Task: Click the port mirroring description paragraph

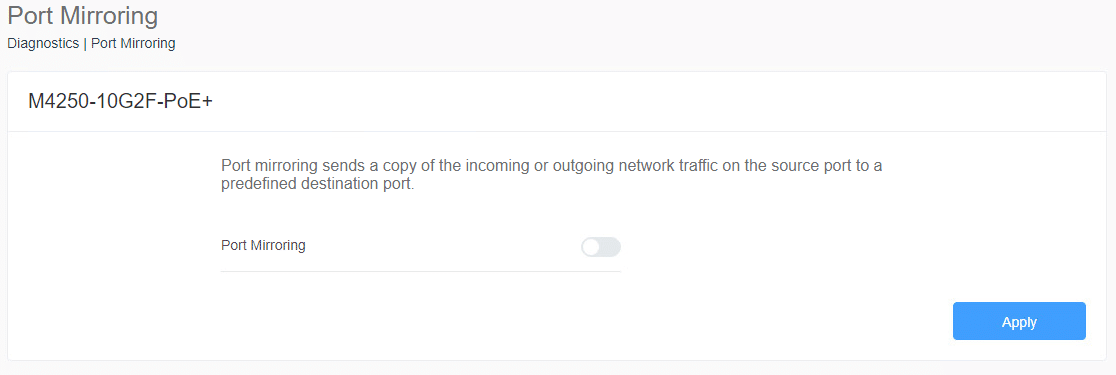Action: point(552,175)
